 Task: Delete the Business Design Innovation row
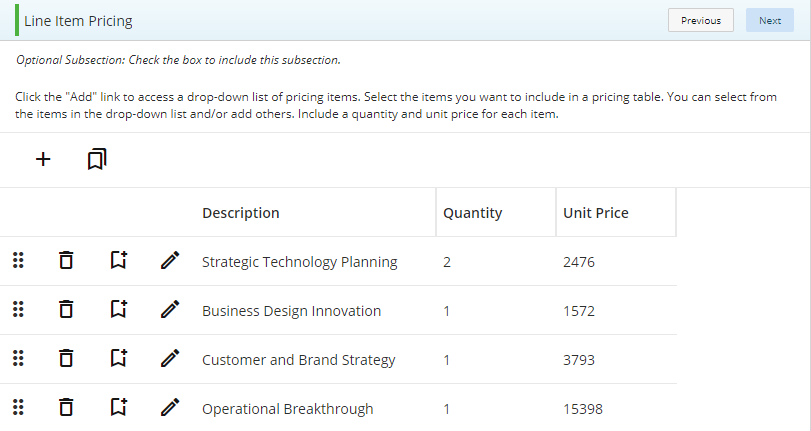[x=66, y=309]
